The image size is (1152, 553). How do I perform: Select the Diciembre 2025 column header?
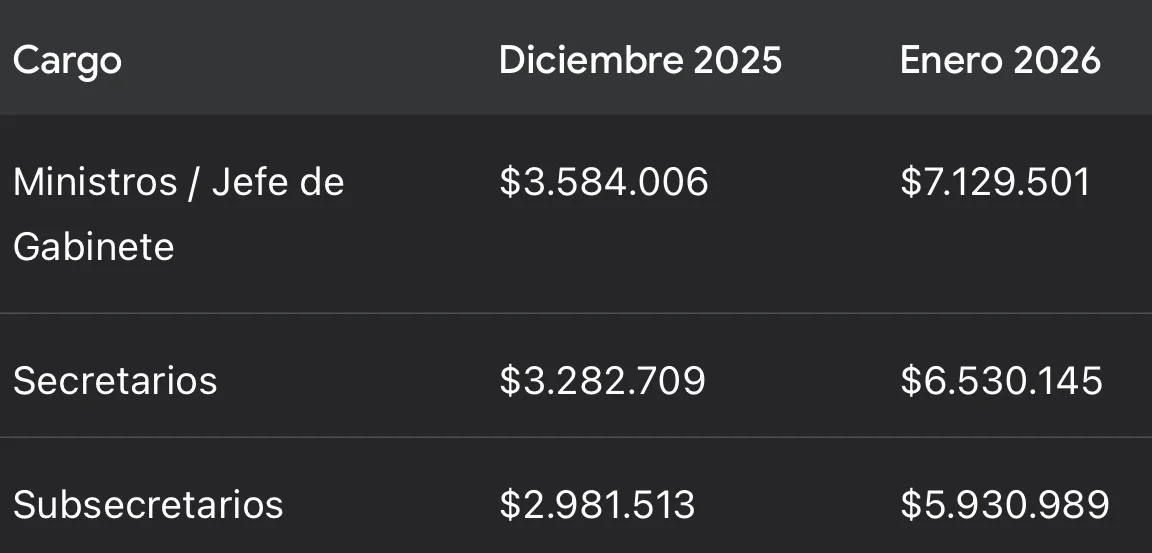[640, 61]
